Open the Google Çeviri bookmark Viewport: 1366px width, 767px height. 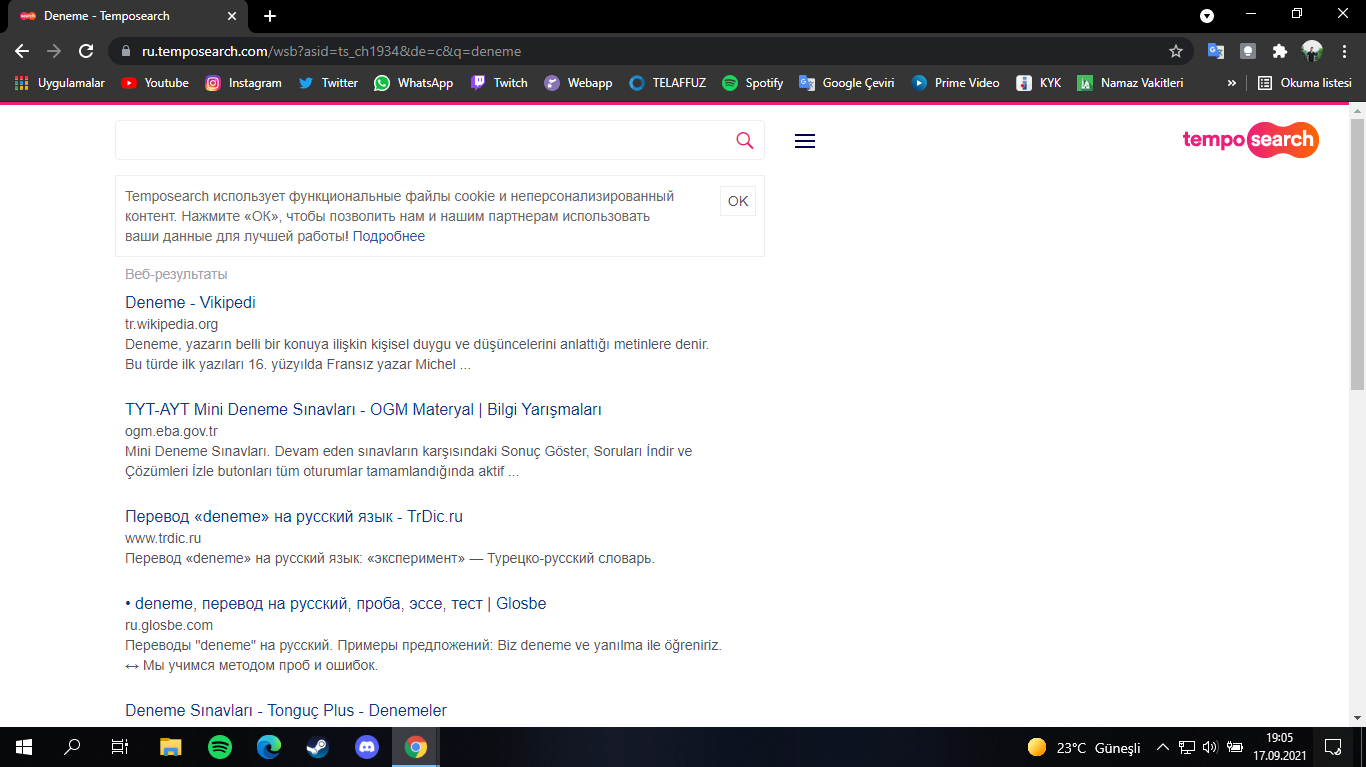tap(846, 83)
